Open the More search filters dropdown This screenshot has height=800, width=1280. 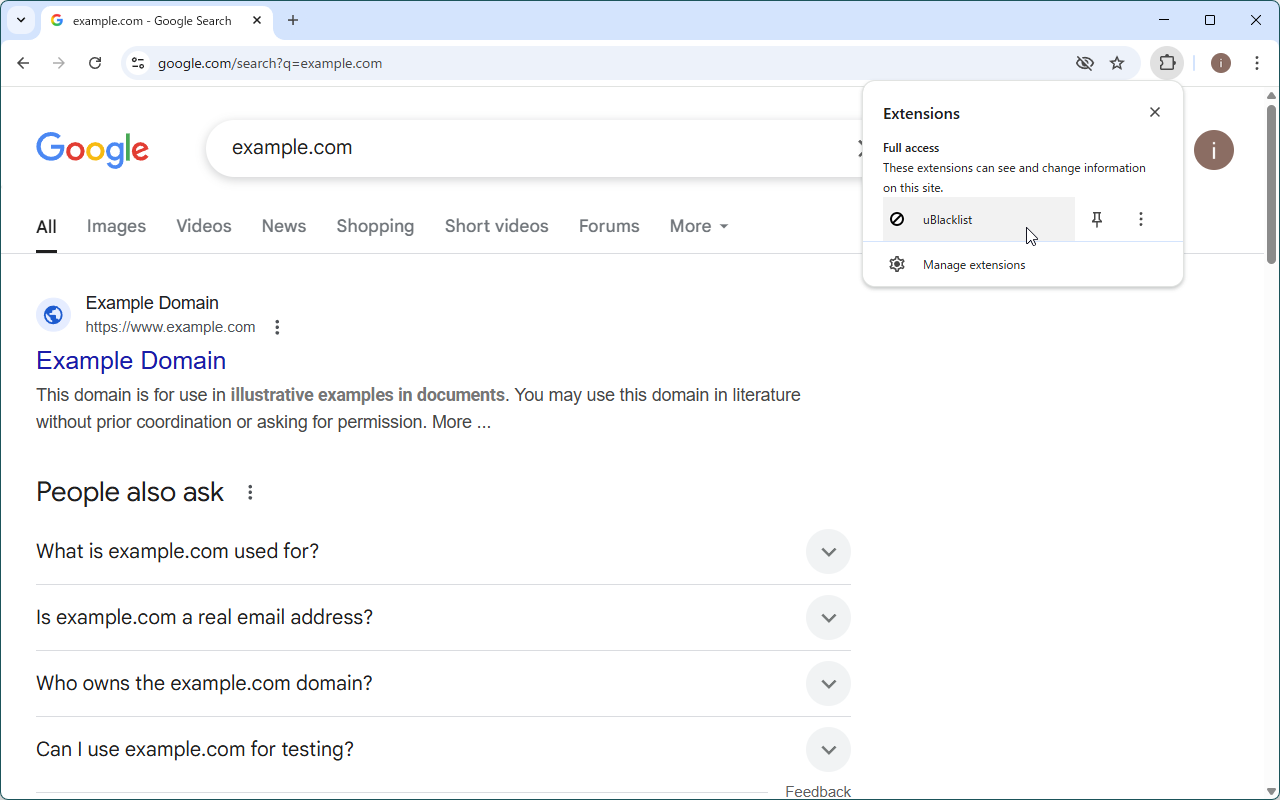click(x=698, y=226)
